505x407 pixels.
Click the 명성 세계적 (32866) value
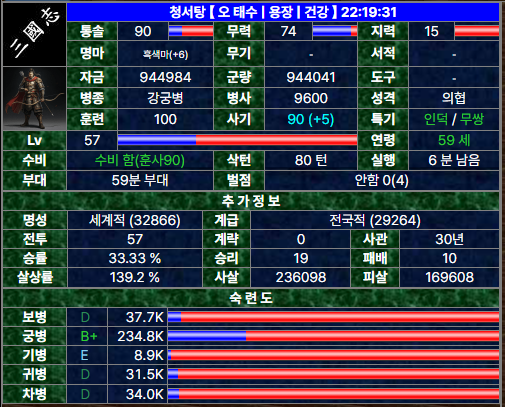[135, 220]
